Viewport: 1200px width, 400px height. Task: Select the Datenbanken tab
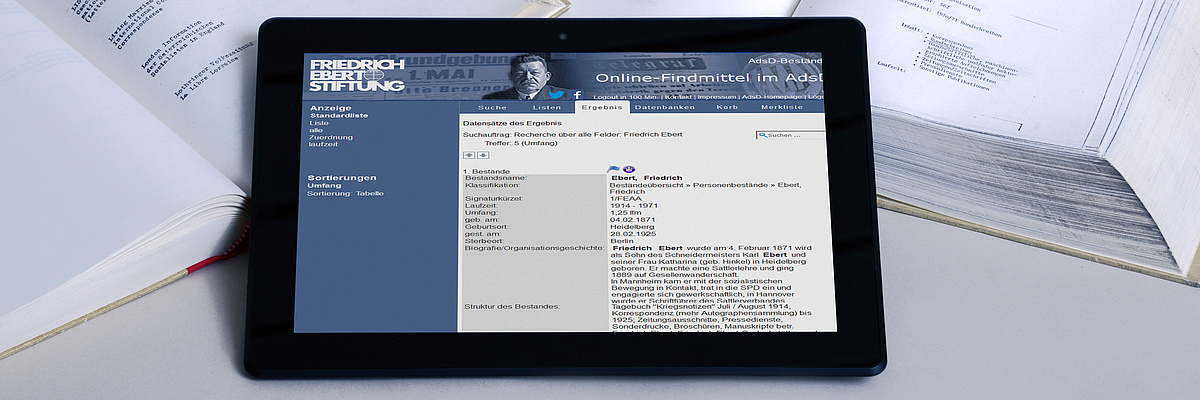(664, 107)
